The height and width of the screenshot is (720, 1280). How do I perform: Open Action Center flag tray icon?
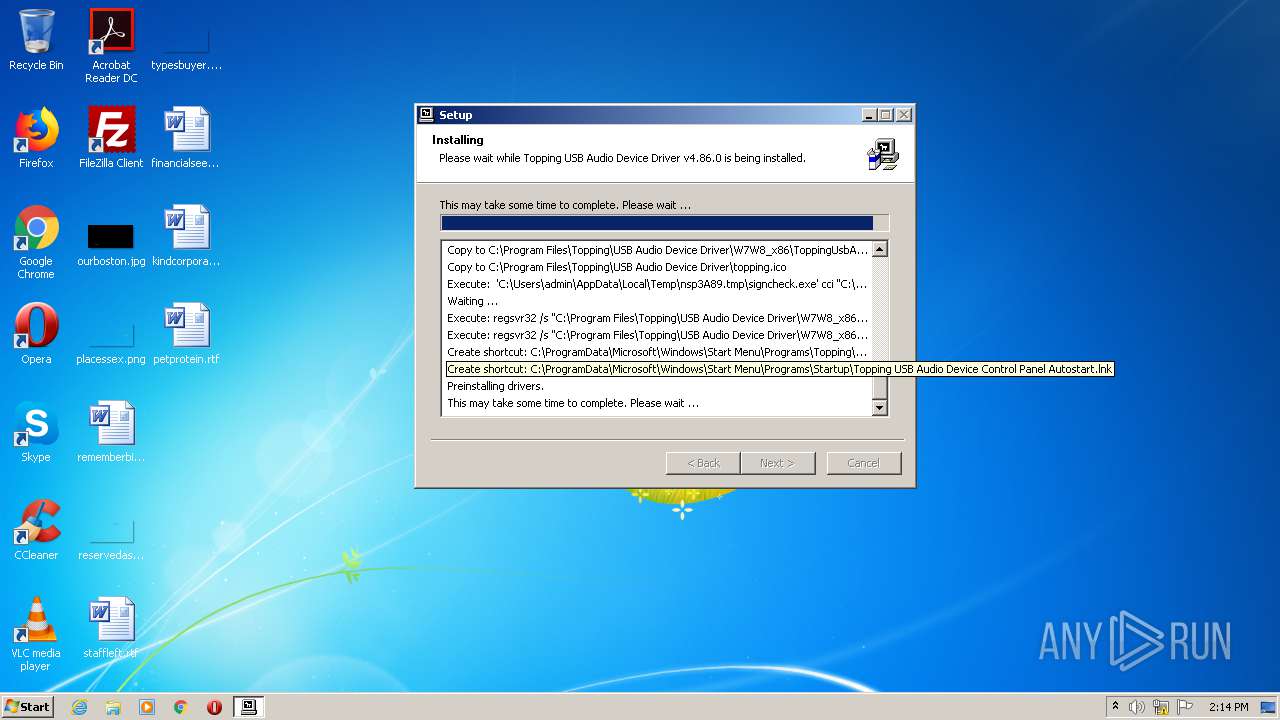point(1185,707)
